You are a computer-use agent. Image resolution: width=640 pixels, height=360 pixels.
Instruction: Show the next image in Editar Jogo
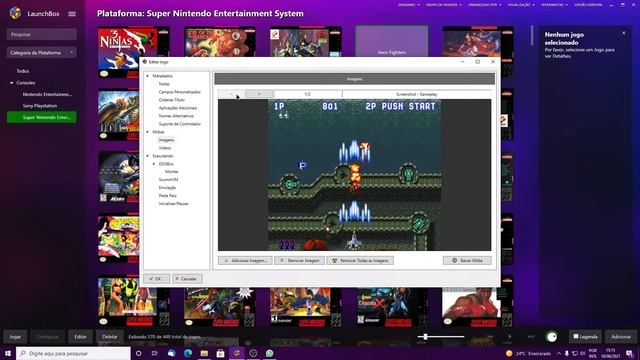tap(259, 94)
